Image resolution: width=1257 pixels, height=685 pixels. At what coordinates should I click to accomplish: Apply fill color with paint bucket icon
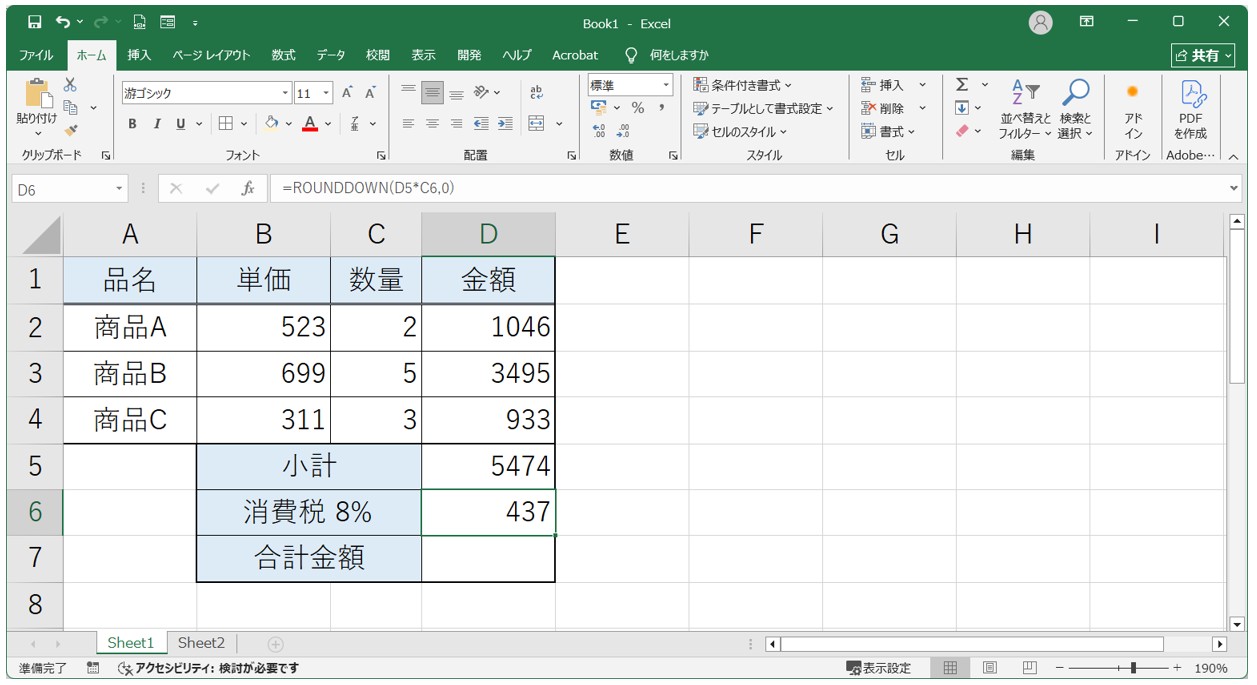click(271, 123)
